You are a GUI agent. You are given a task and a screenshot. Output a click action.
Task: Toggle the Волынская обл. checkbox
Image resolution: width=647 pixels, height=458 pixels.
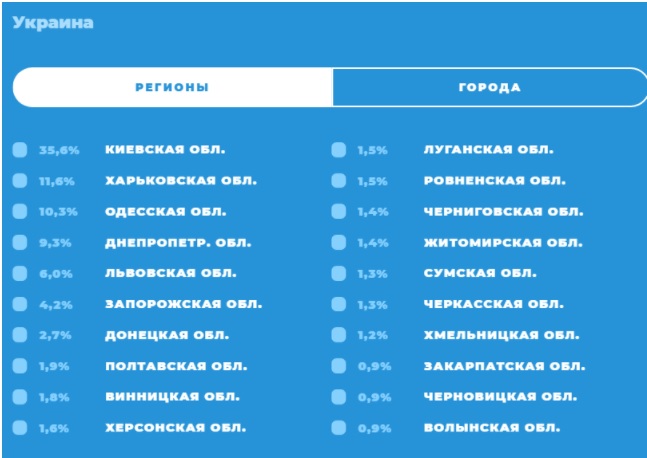point(339,428)
